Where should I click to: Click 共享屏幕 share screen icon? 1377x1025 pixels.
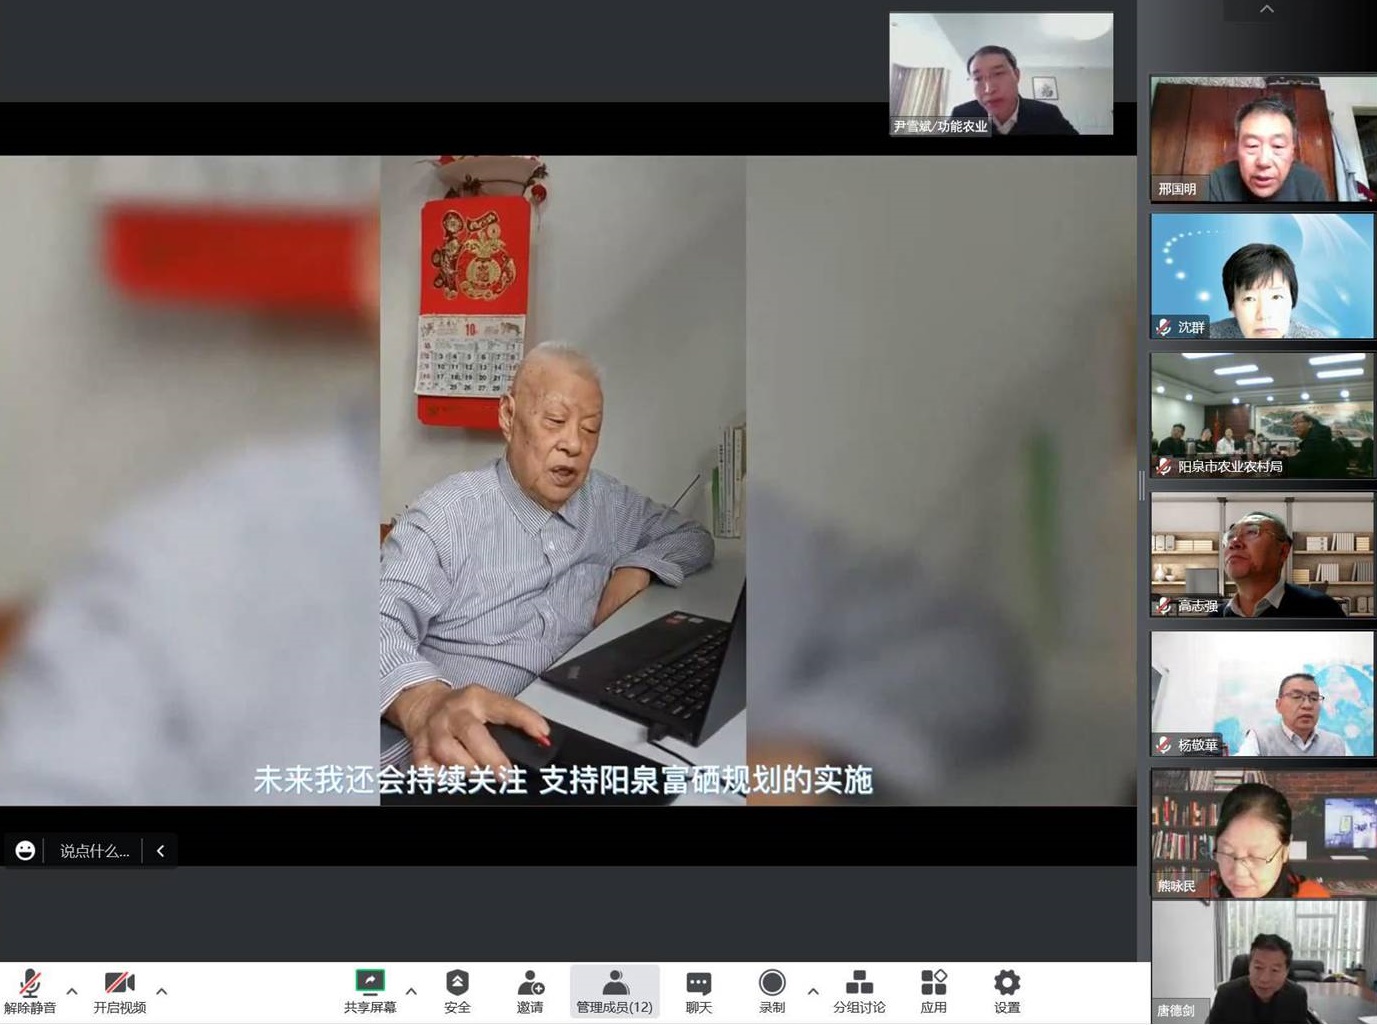tap(370, 982)
